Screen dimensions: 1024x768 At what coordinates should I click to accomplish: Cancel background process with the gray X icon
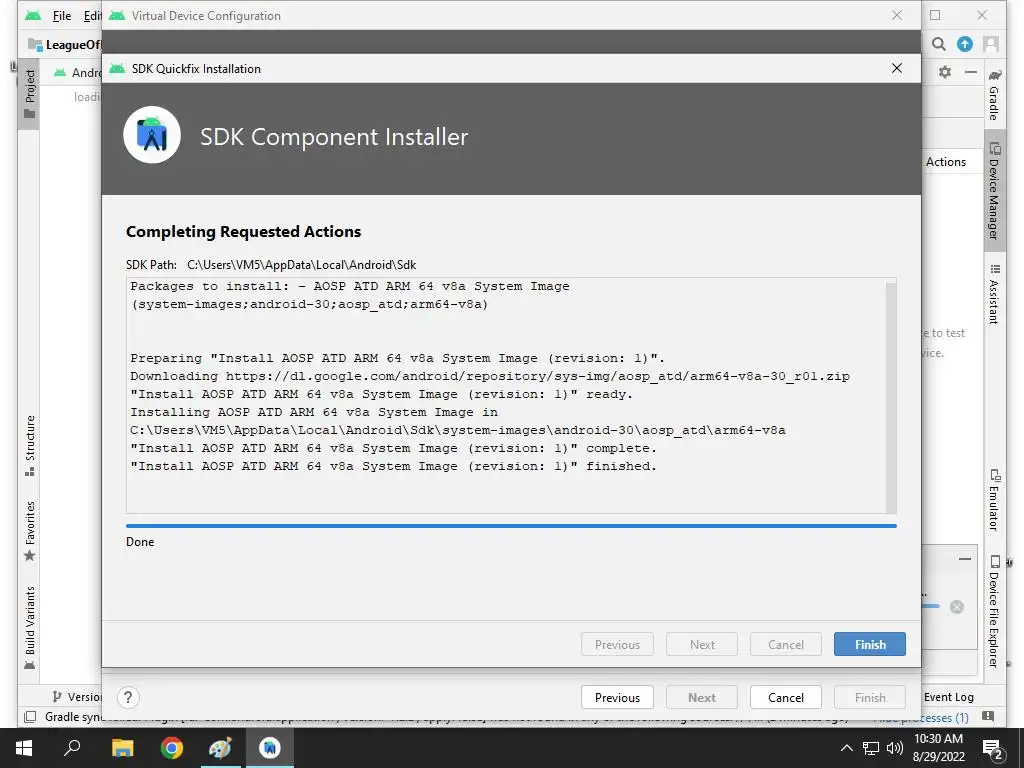[957, 607]
